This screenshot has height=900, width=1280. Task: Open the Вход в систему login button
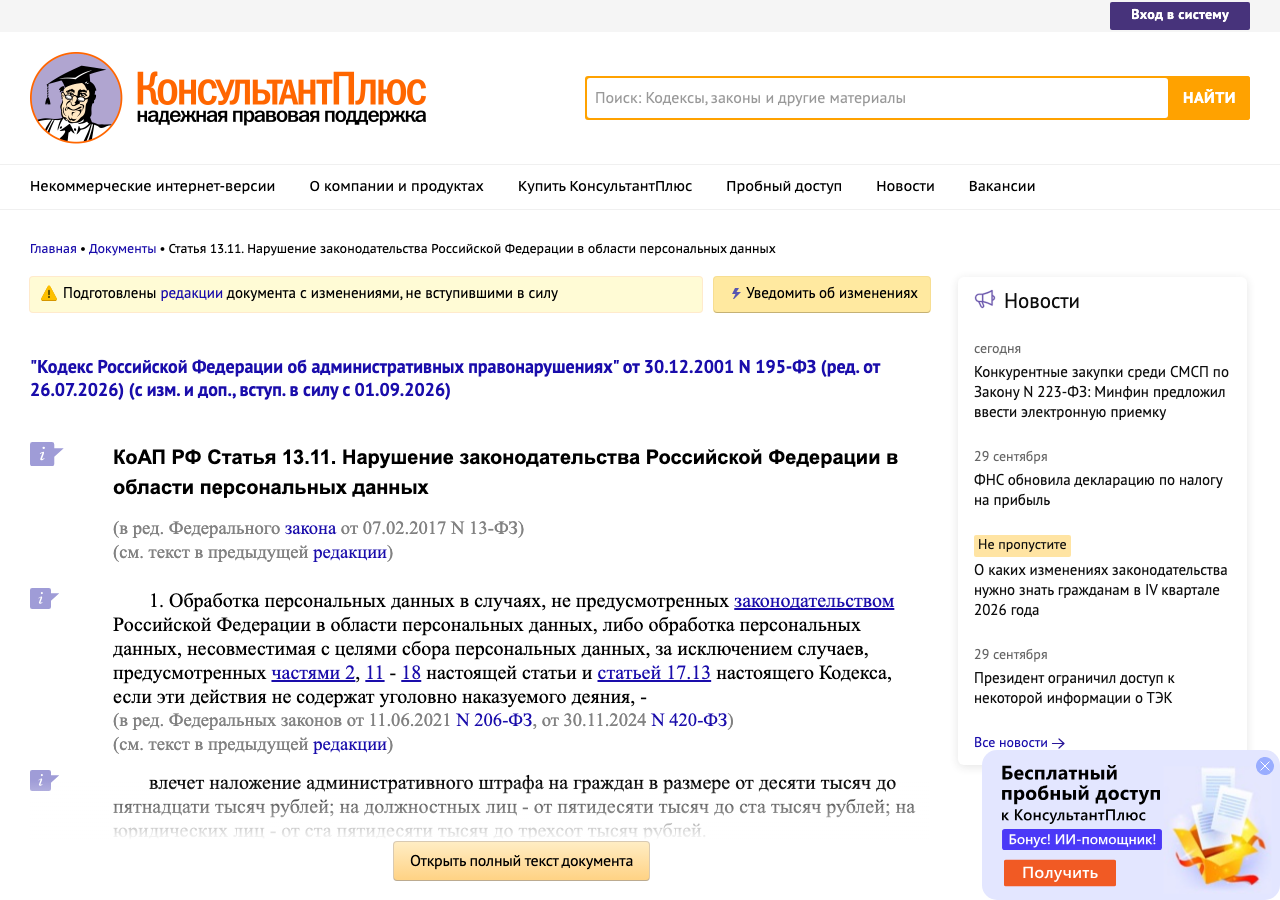coord(1180,15)
